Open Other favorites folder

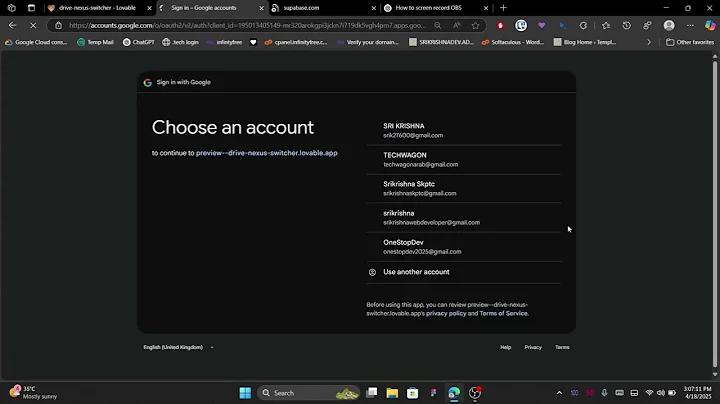click(690, 42)
